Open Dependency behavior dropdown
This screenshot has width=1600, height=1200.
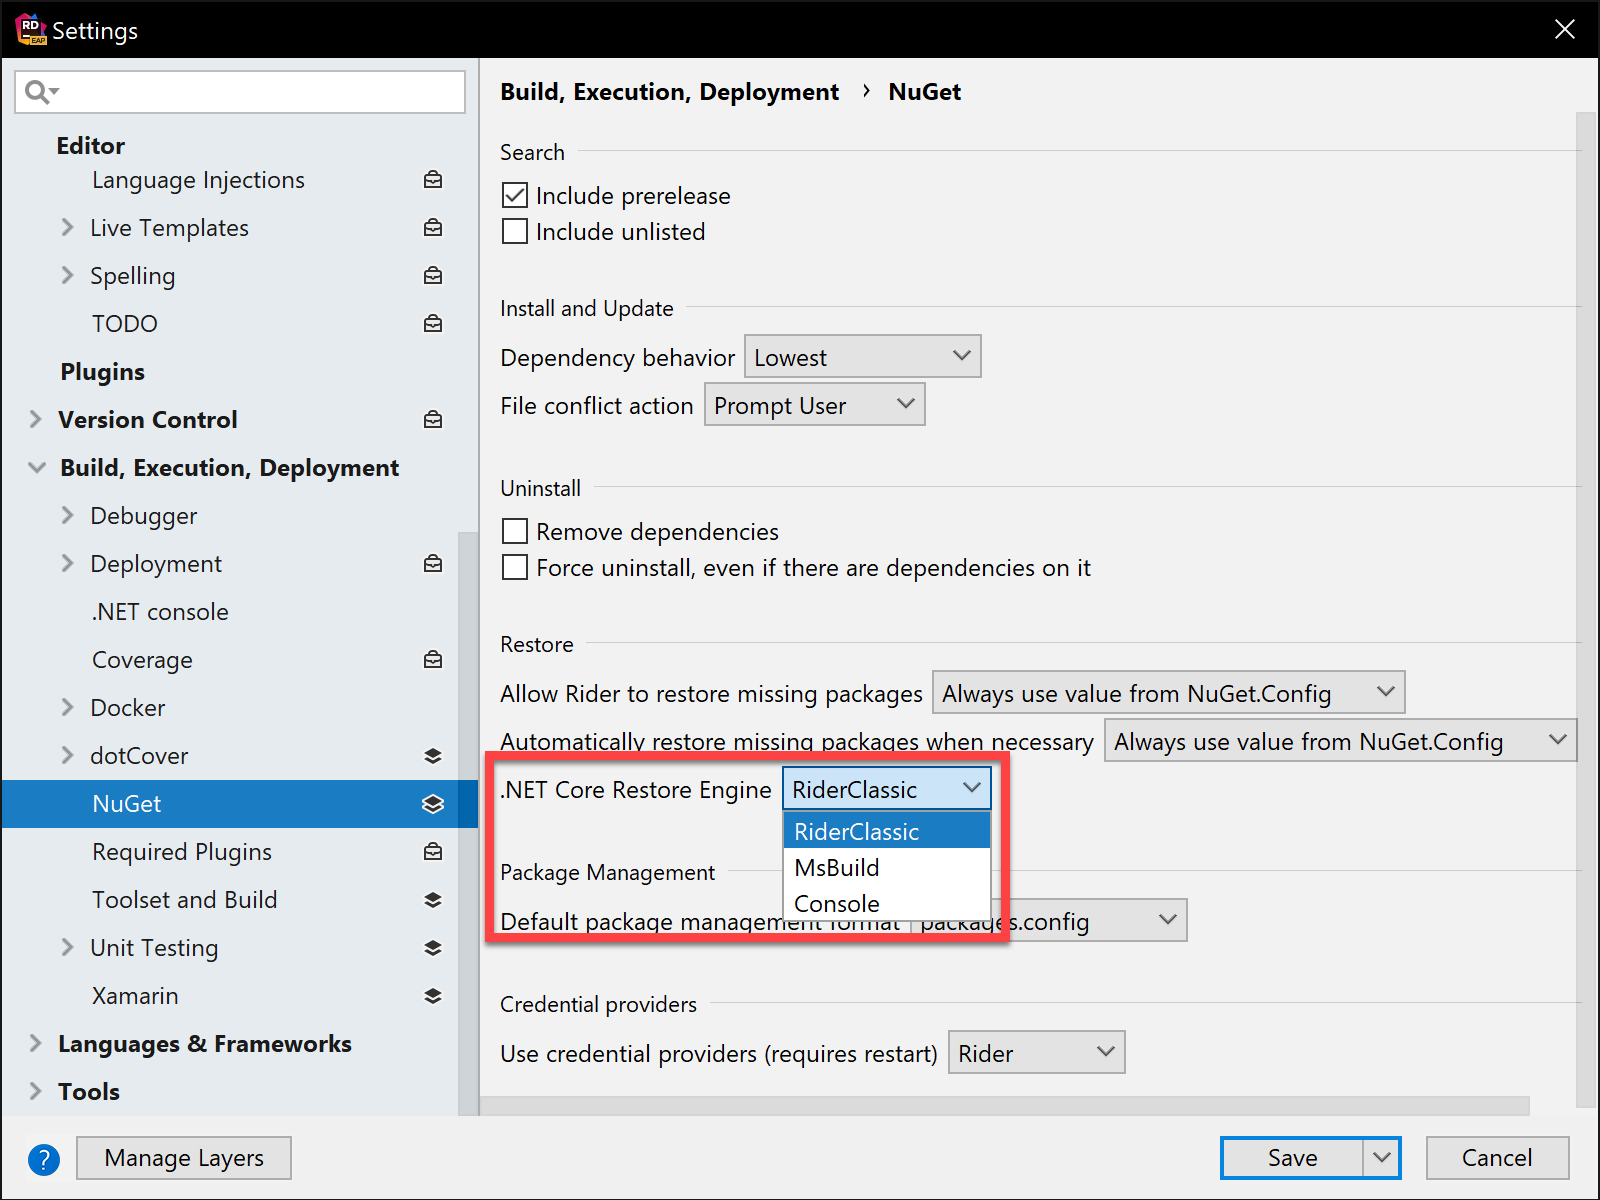point(863,356)
